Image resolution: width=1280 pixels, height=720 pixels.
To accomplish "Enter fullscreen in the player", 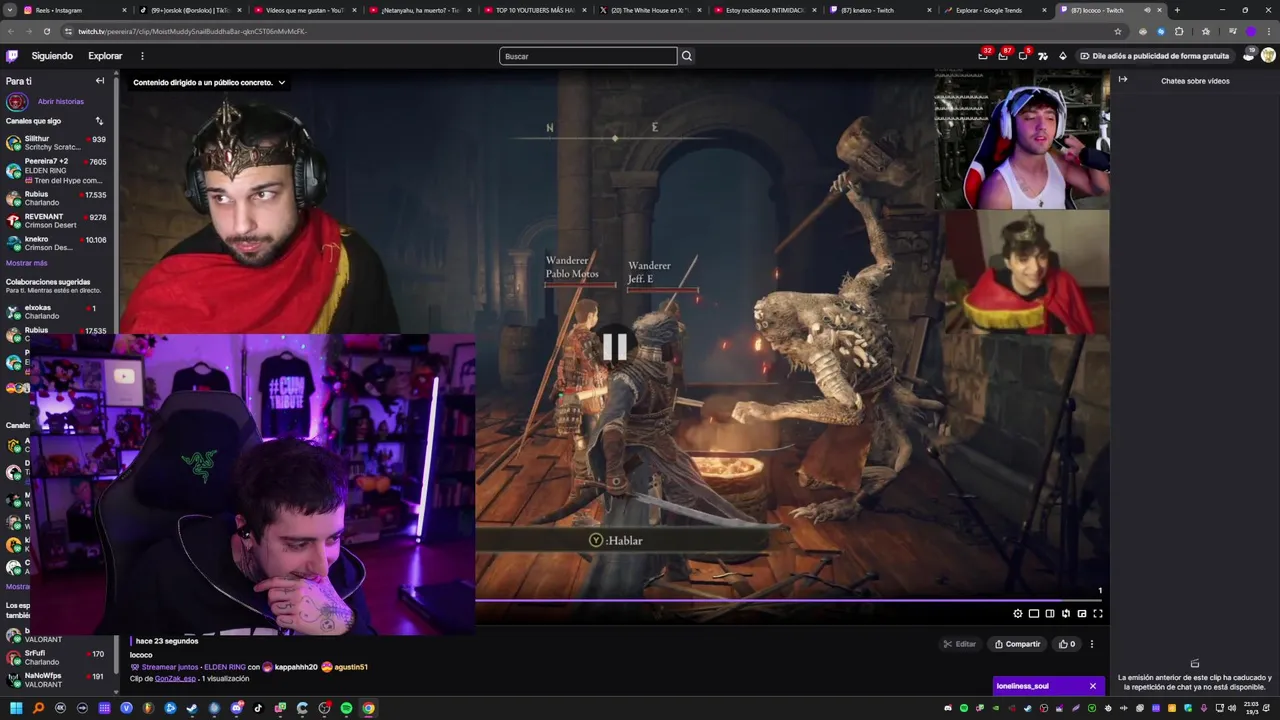I will (1098, 614).
